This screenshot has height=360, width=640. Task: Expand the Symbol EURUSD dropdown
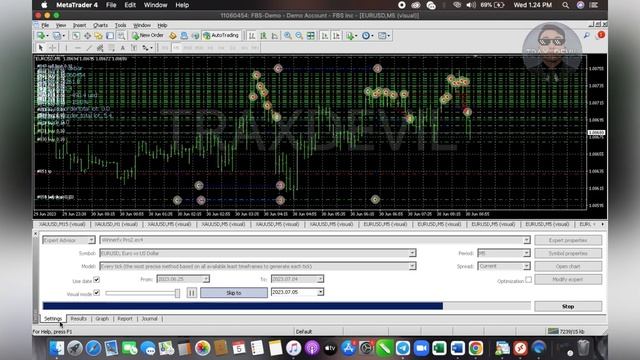(x=412, y=253)
